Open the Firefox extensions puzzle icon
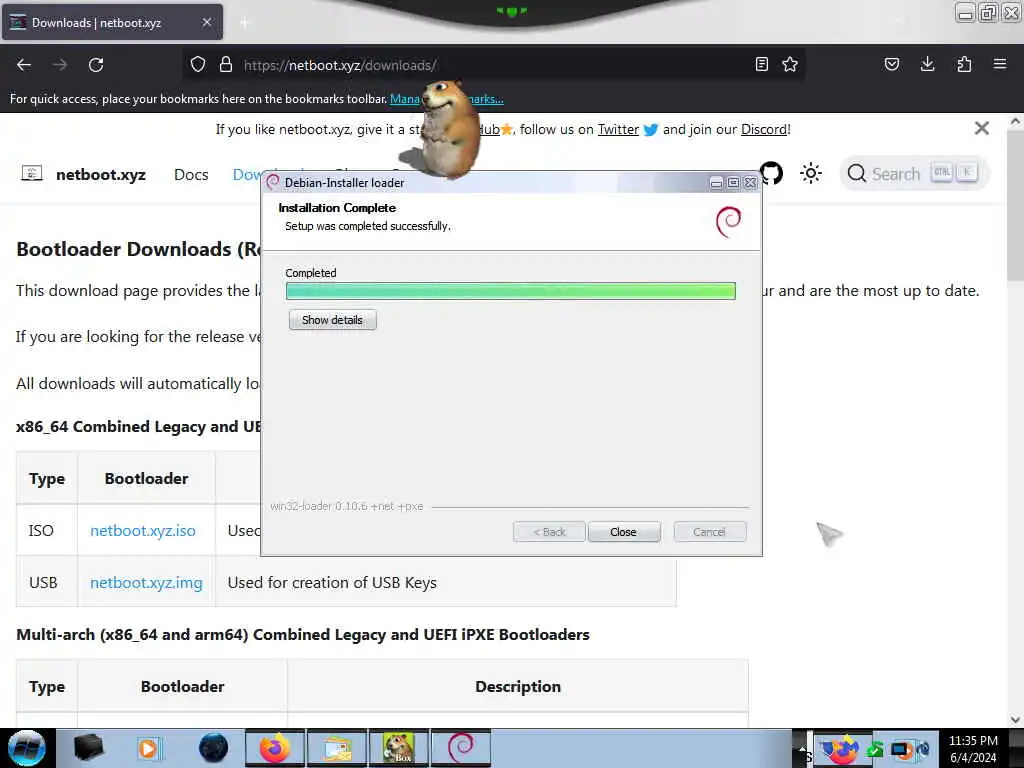This screenshot has height=768, width=1024. click(964, 64)
